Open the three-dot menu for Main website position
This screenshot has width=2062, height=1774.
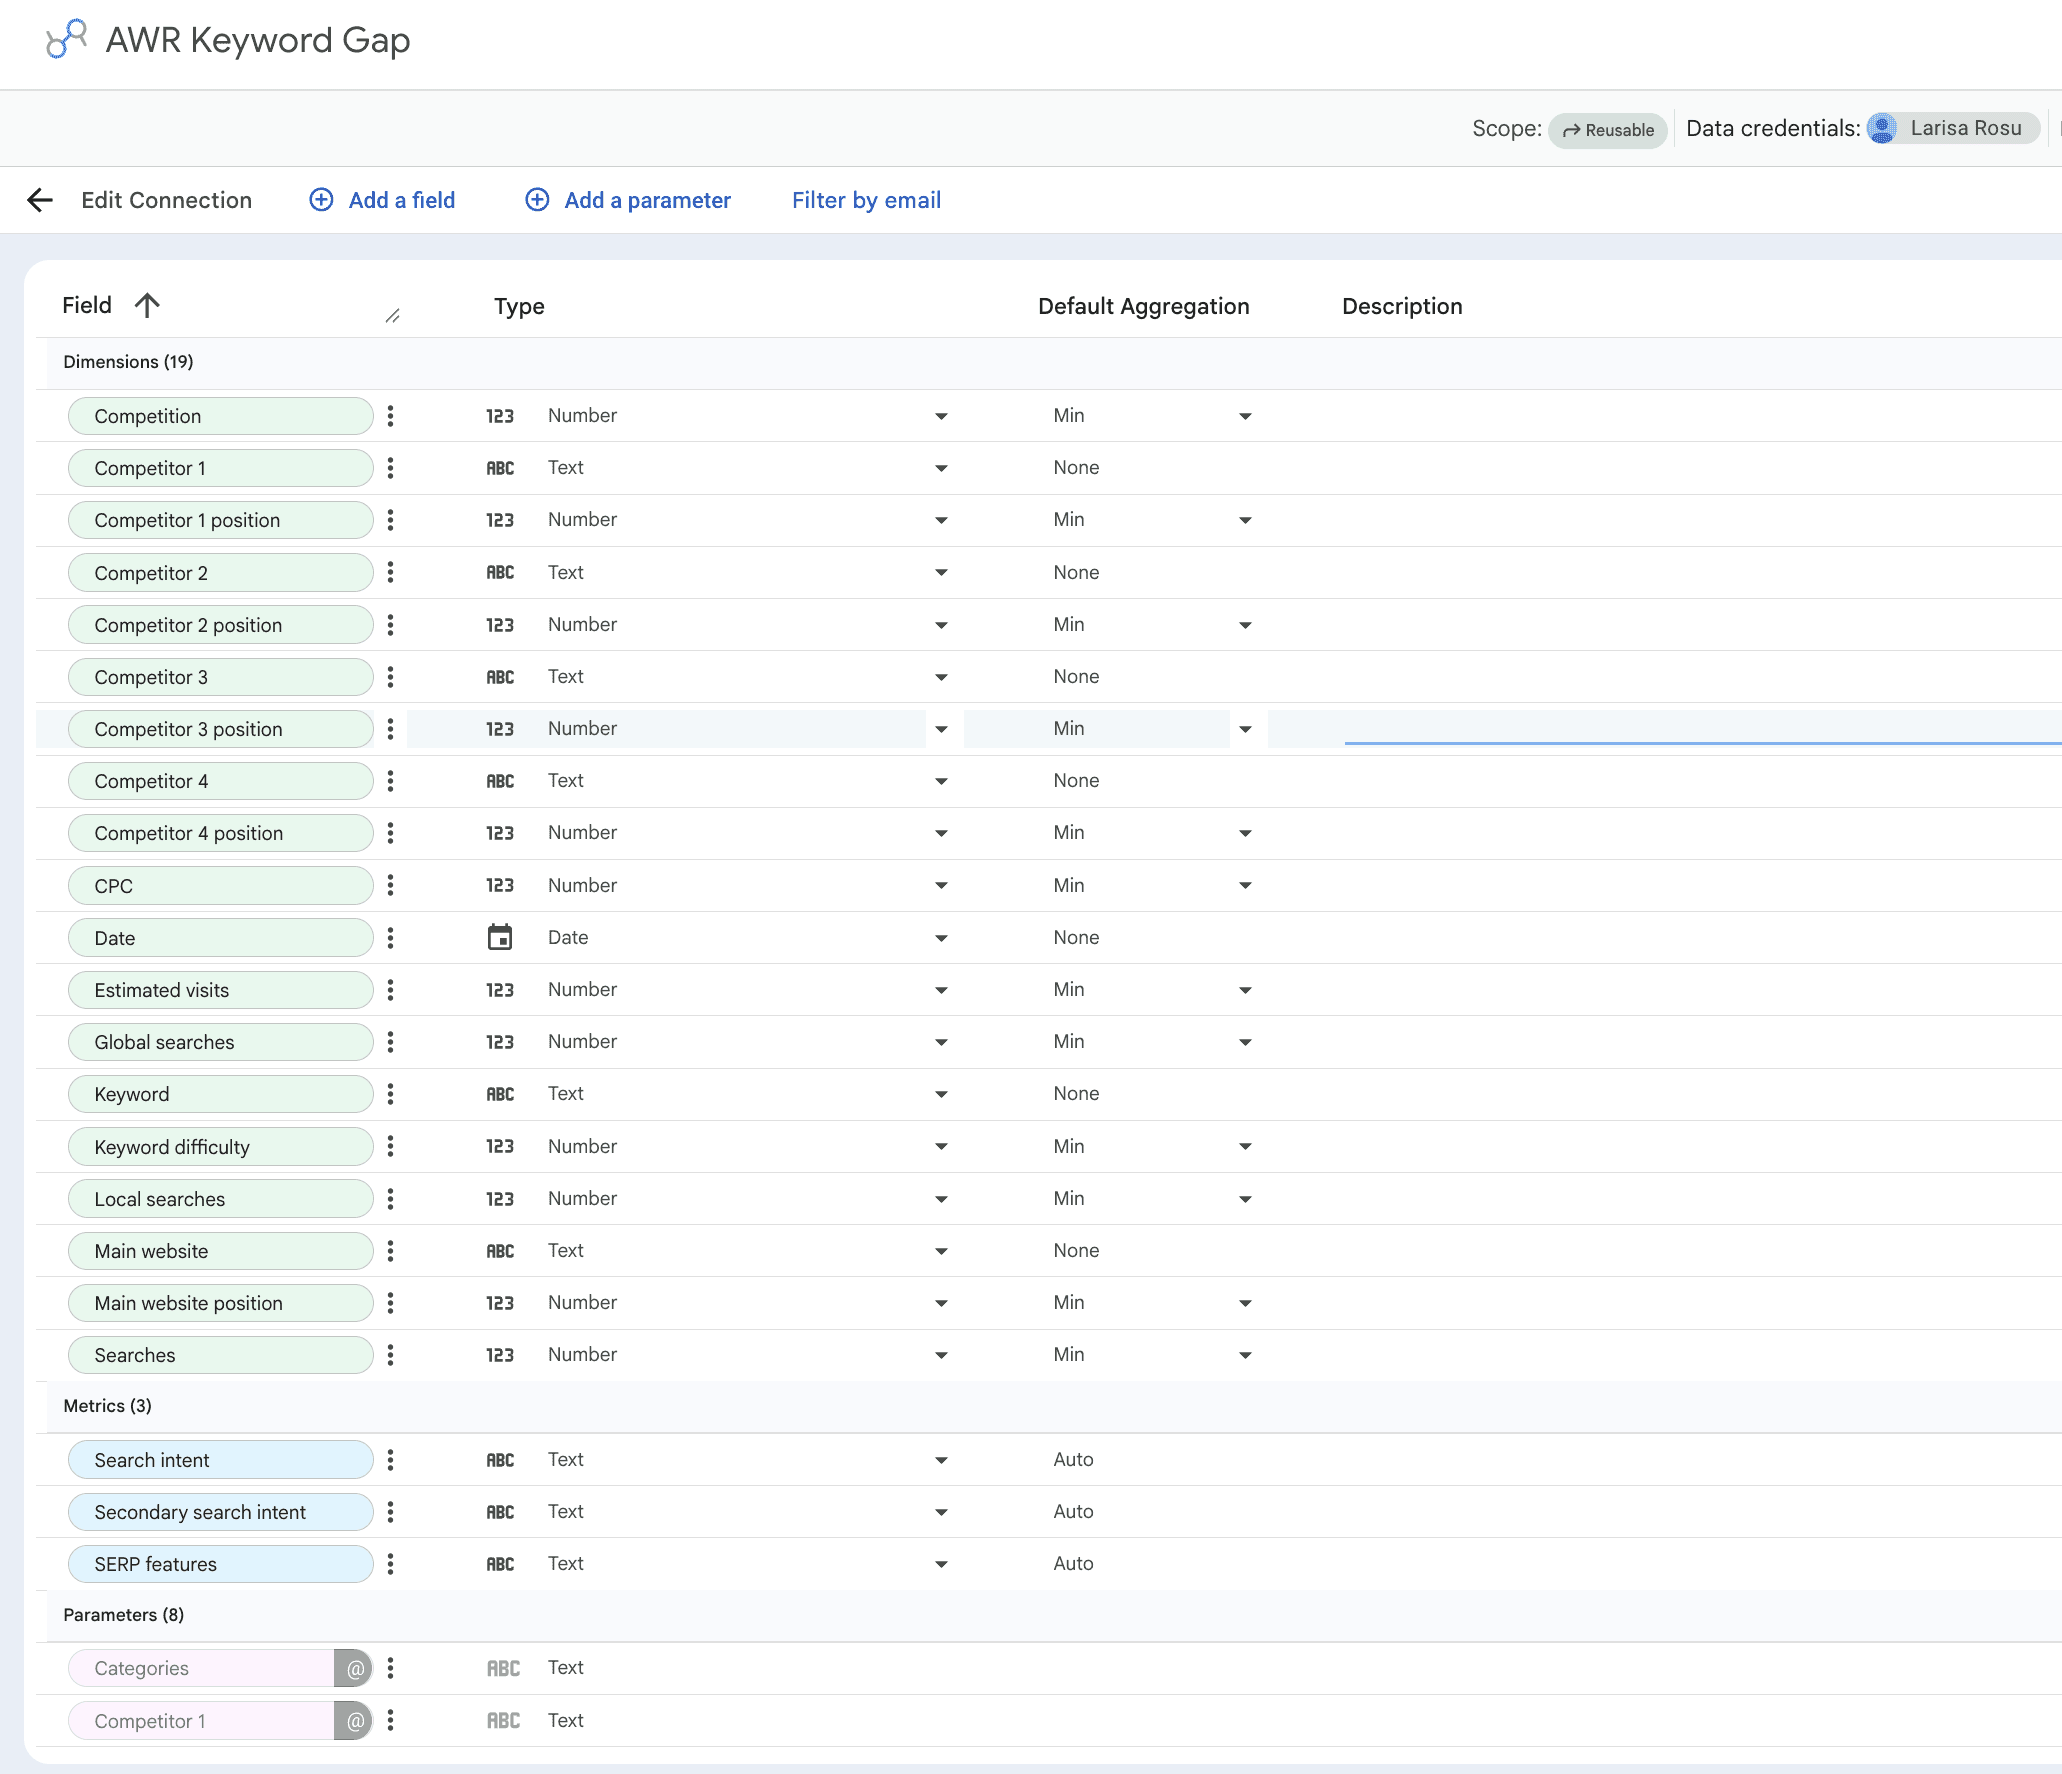point(390,1303)
